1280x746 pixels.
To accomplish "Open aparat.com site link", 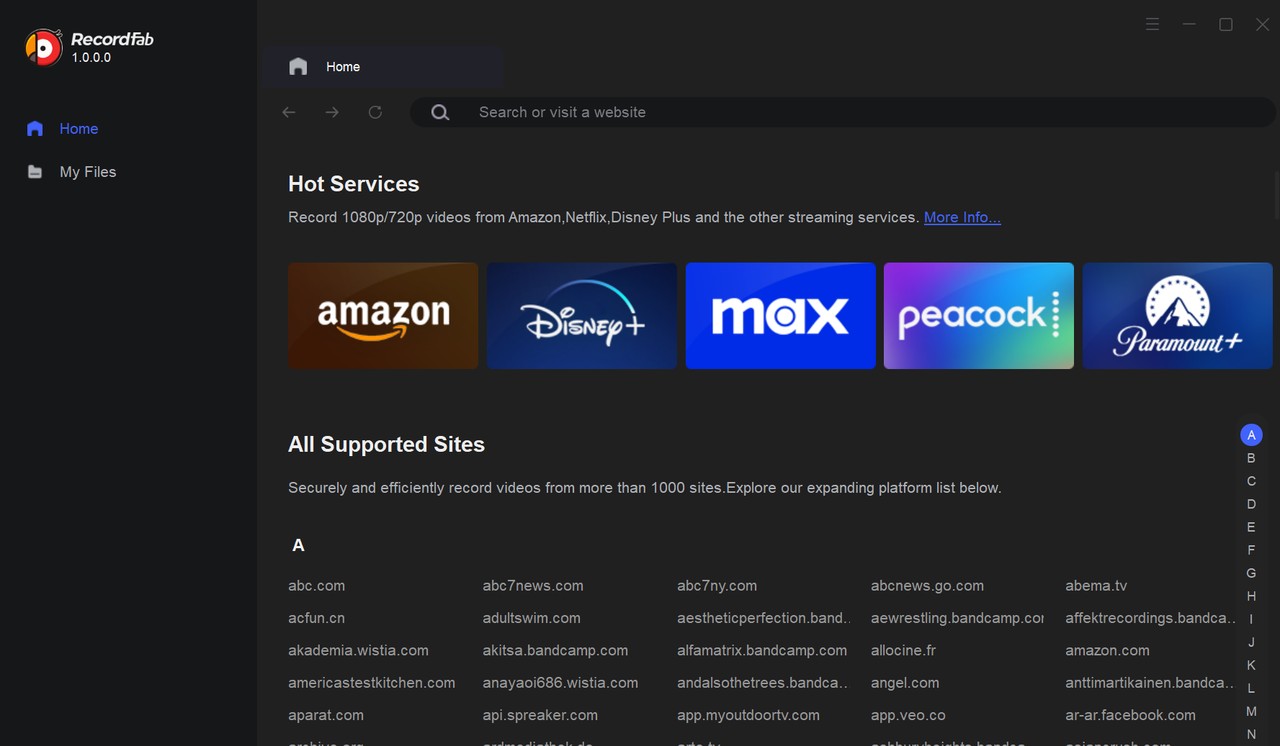I will (x=326, y=715).
